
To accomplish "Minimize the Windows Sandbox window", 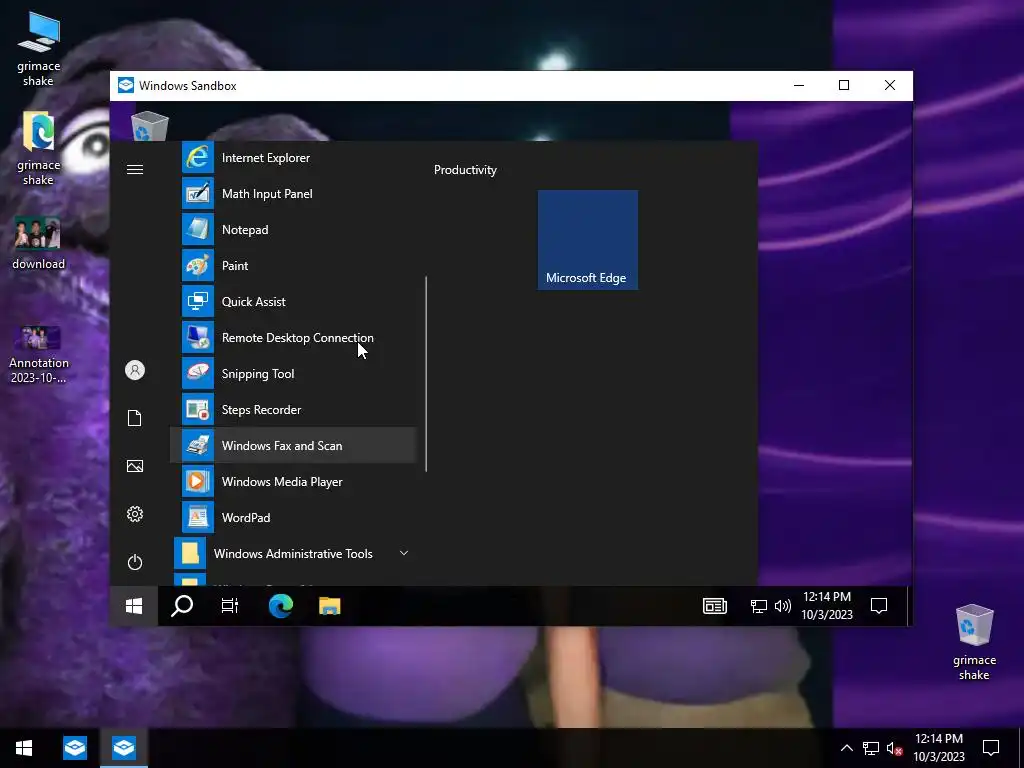I will click(799, 86).
